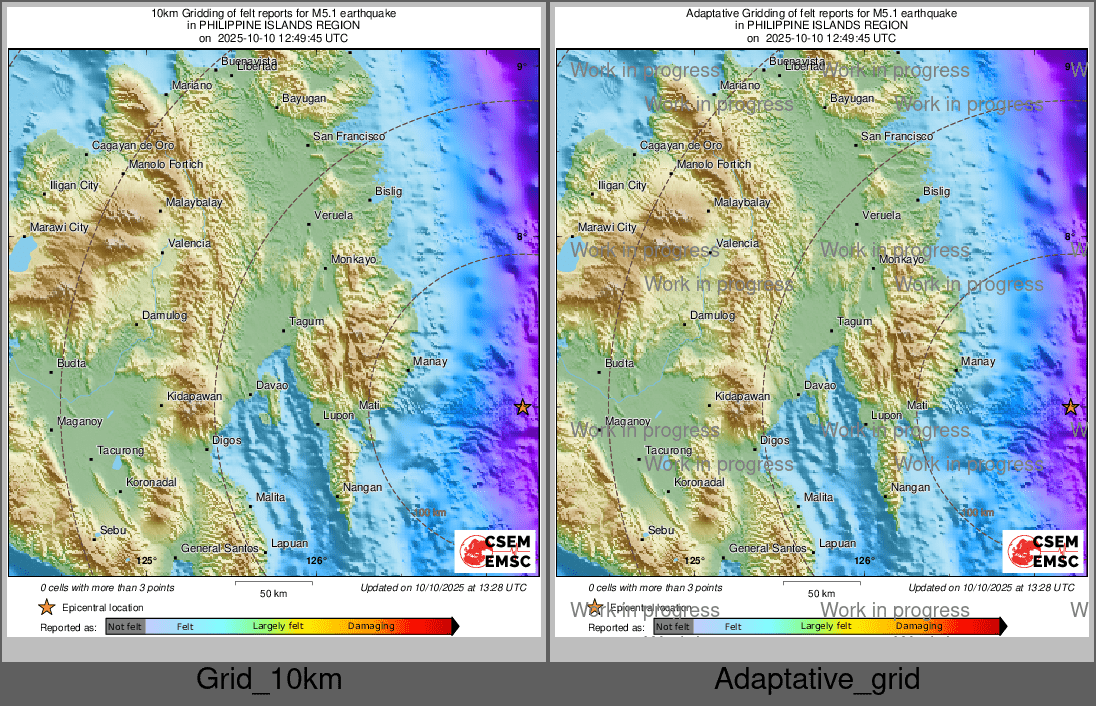Click the black arrow tip of the left color scale
The image size is (1096, 706).
point(455,627)
